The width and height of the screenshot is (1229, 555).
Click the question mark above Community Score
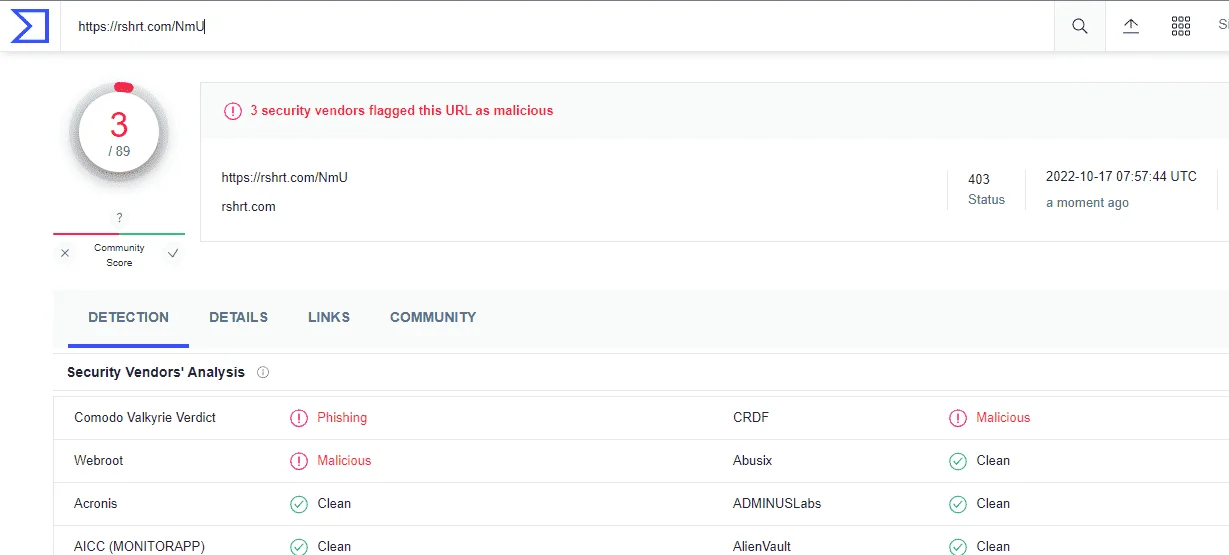[x=119, y=218]
